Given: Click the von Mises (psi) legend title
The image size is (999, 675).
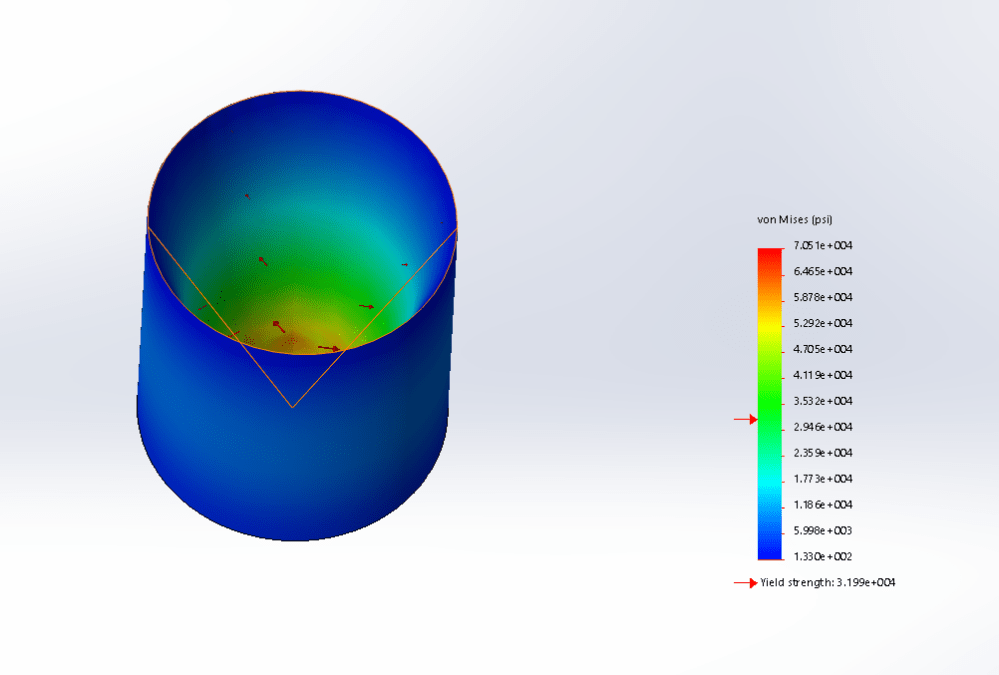Looking at the screenshot, I should tap(794, 219).
